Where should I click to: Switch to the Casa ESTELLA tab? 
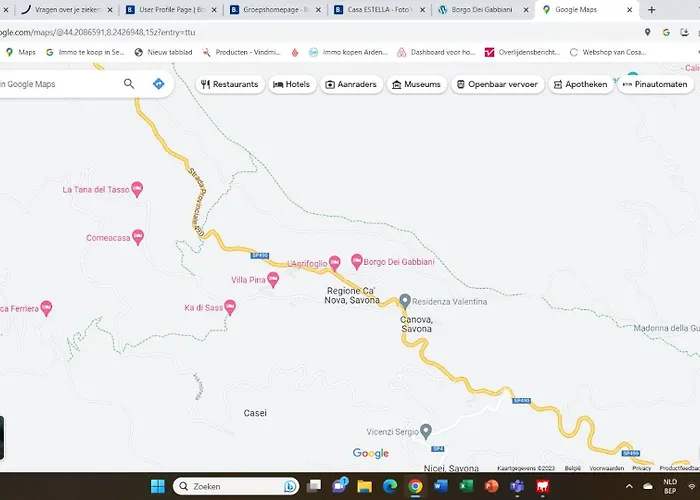click(x=379, y=9)
